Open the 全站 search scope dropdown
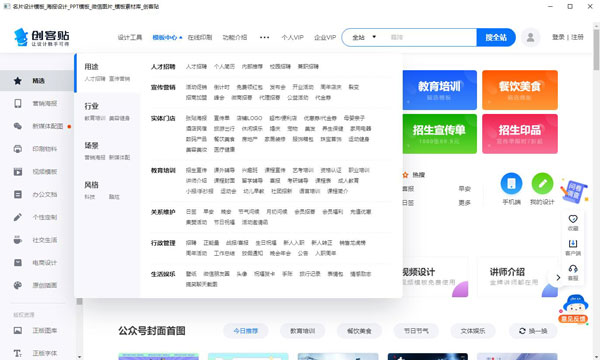 [x=364, y=37]
